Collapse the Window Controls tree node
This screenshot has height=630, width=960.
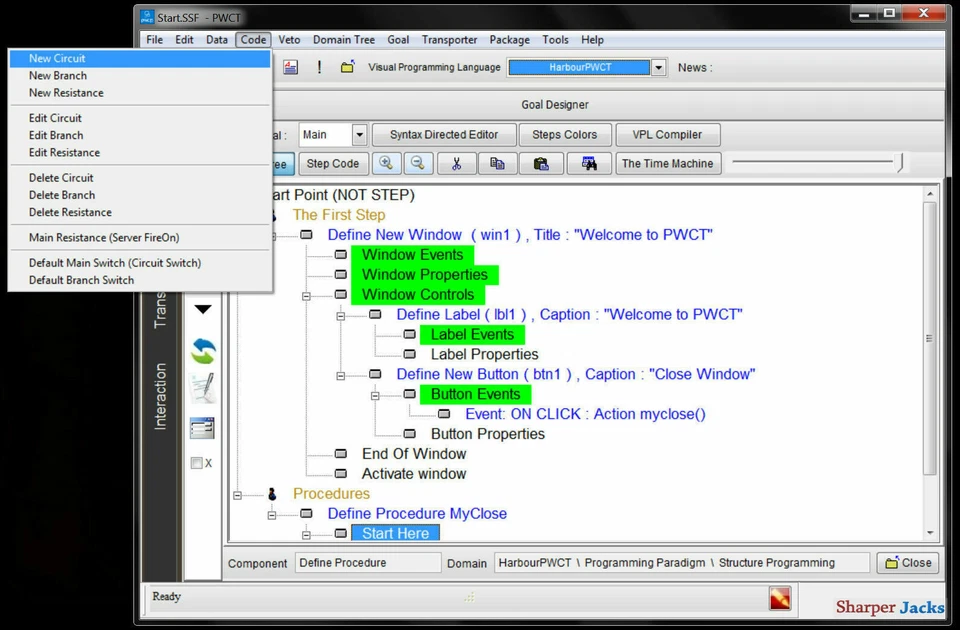pos(308,294)
